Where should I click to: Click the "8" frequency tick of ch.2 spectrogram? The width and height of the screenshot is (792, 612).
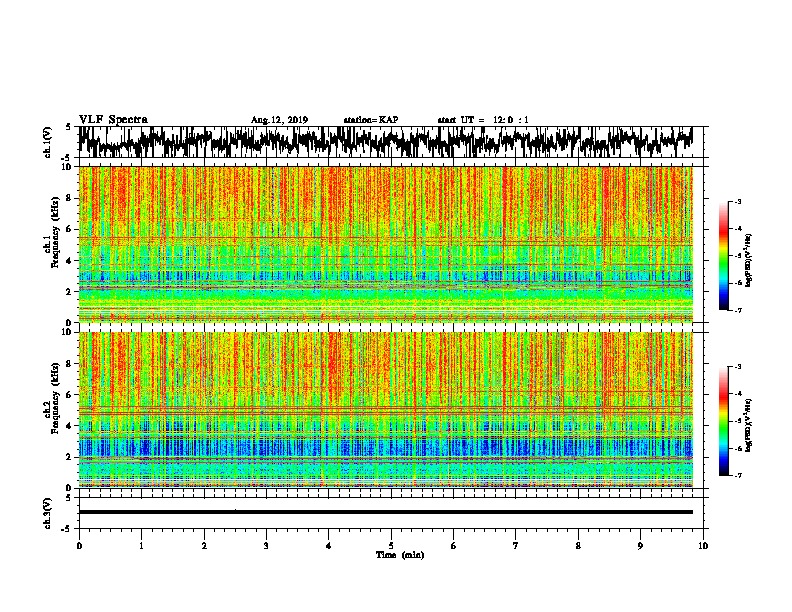point(70,364)
